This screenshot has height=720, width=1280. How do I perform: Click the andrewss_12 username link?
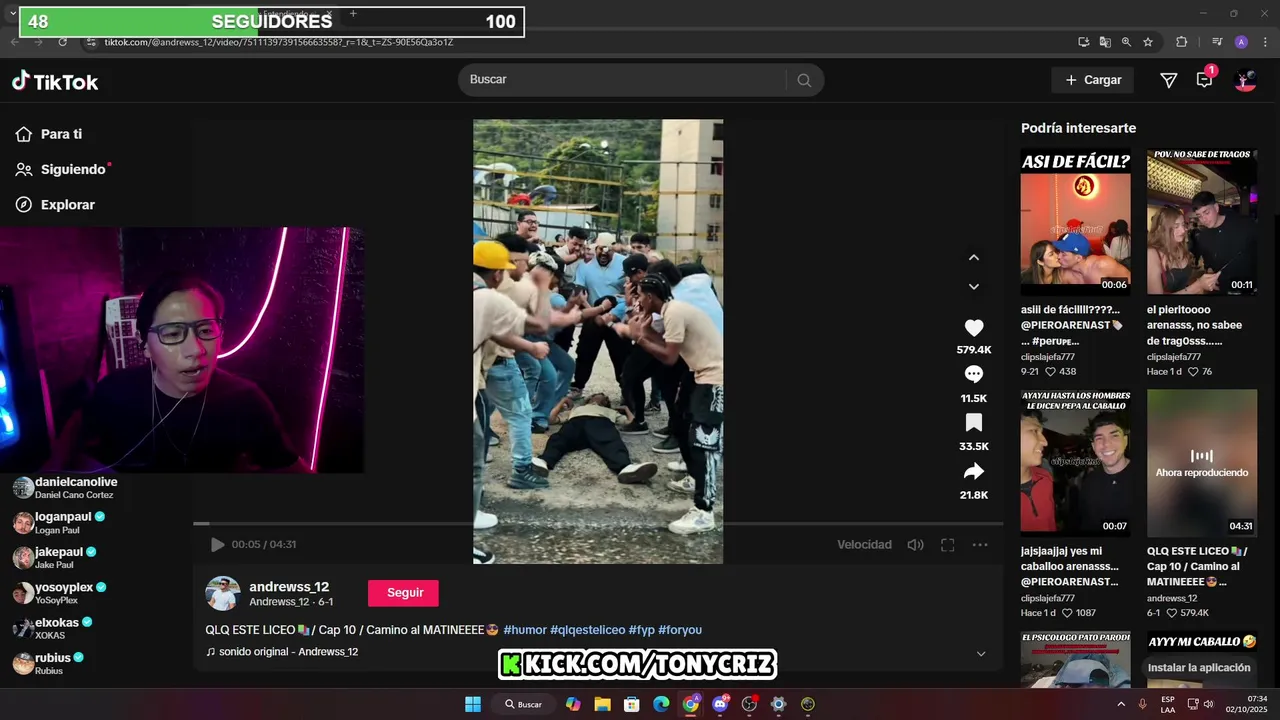point(289,587)
